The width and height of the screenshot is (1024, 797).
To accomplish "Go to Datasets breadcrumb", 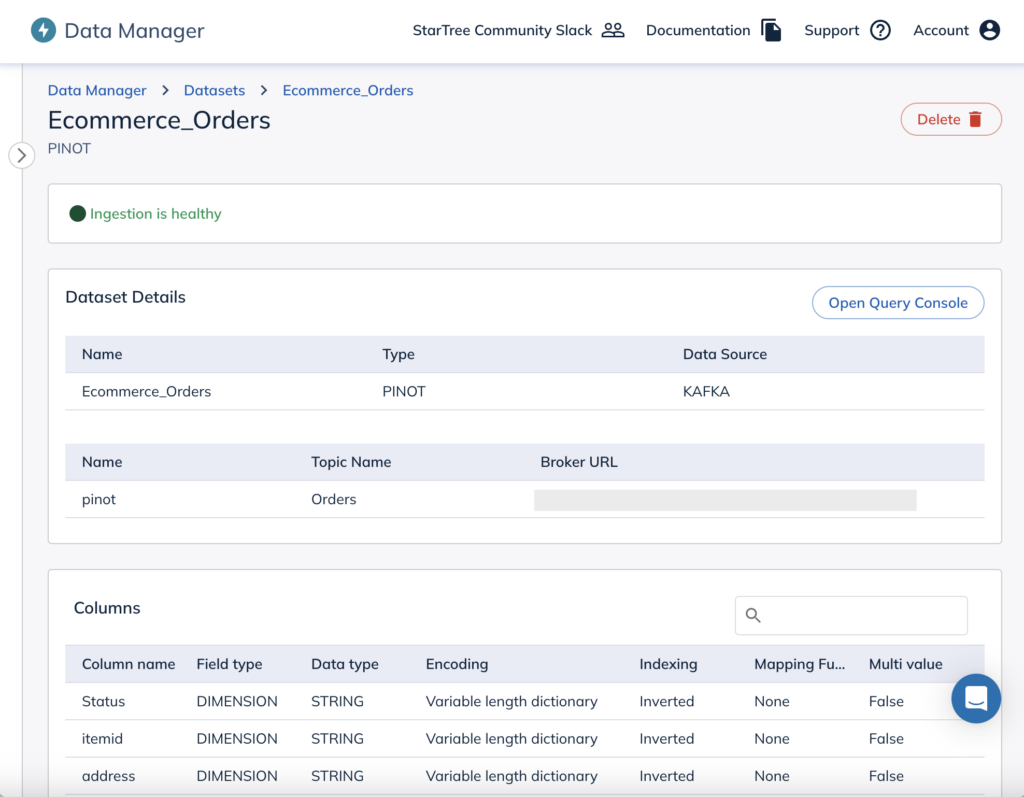I will [214, 90].
